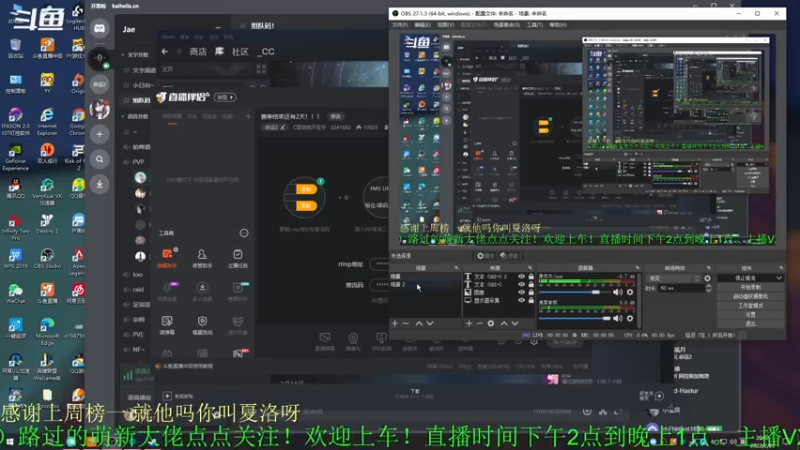This screenshot has height=450, width=800.
Task: Open Kaiheila home logo icon
Action: [99, 28]
